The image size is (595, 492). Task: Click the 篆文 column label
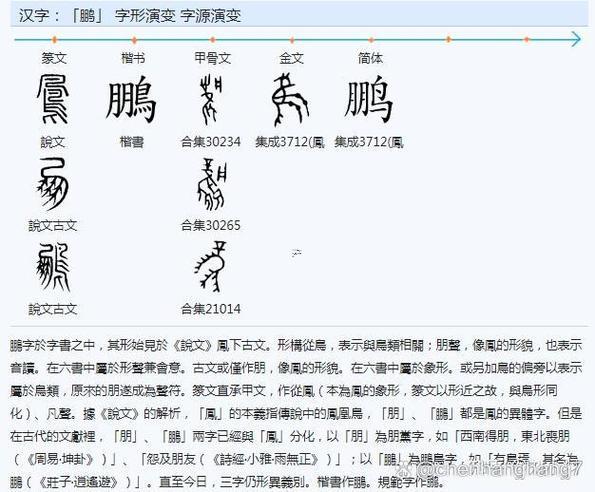(x=54, y=58)
